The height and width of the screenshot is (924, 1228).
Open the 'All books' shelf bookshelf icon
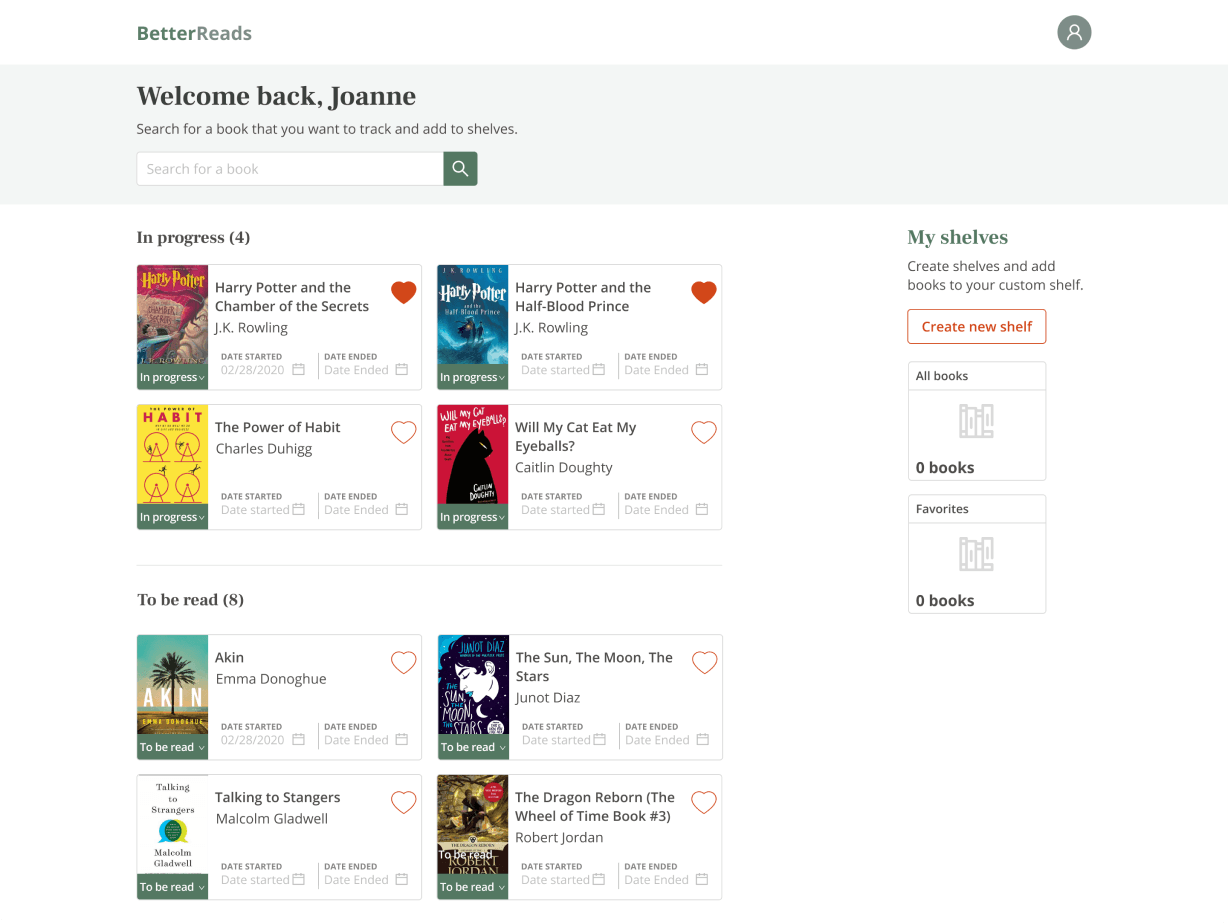click(x=976, y=421)
